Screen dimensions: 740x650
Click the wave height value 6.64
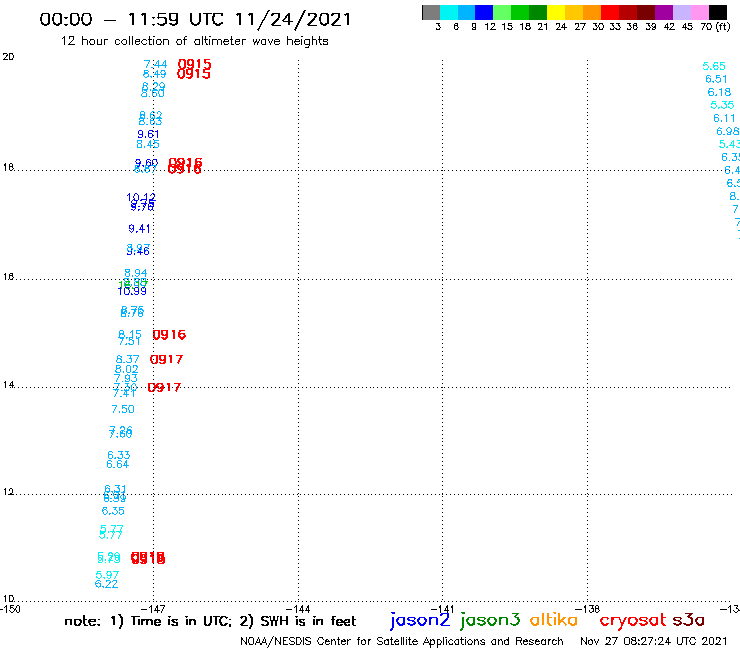click(x=118, y=464)
